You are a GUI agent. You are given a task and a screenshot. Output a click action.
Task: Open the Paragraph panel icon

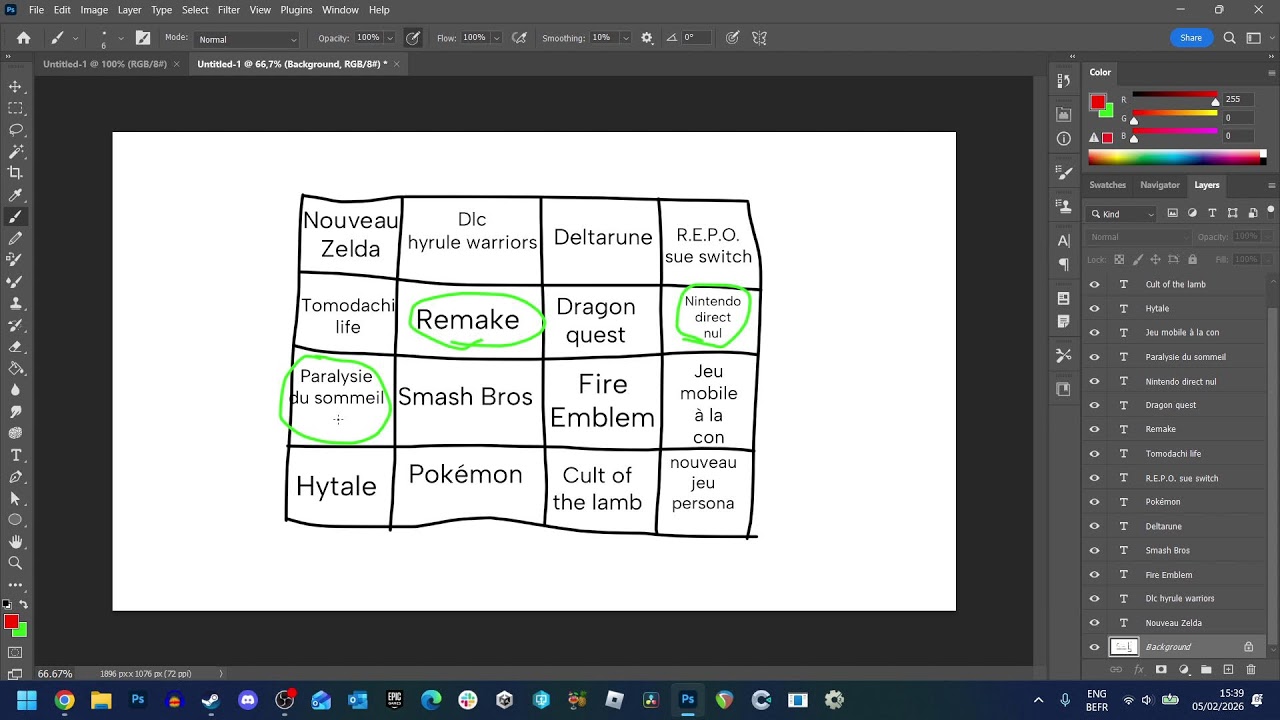click(x=1064, y=264)
